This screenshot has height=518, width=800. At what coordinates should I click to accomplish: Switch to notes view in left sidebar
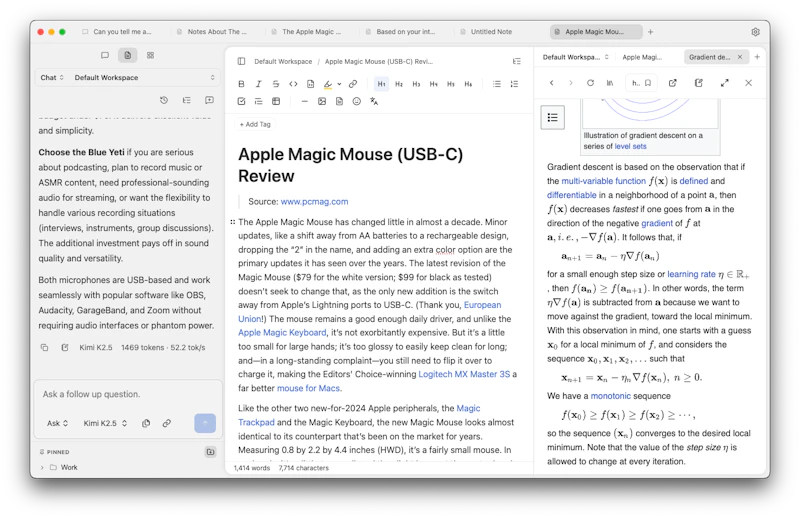tap(128, 55)
